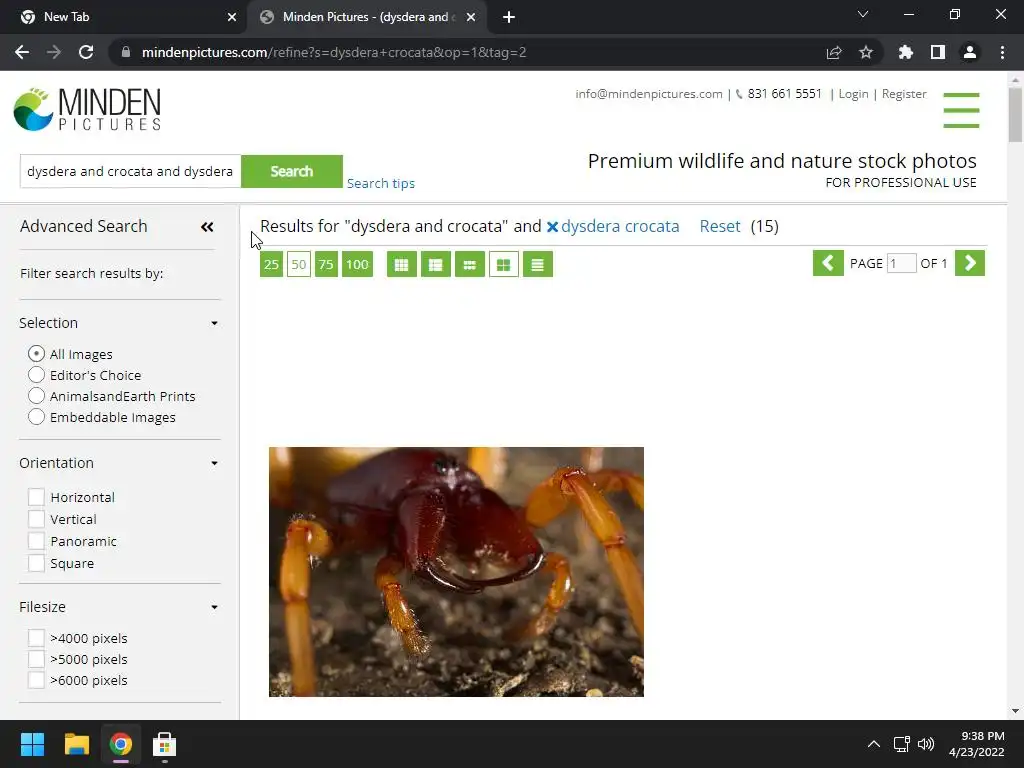
Task: Collapse Advanced Search with double-chevron icon
Action: click(x=207, y=227)
